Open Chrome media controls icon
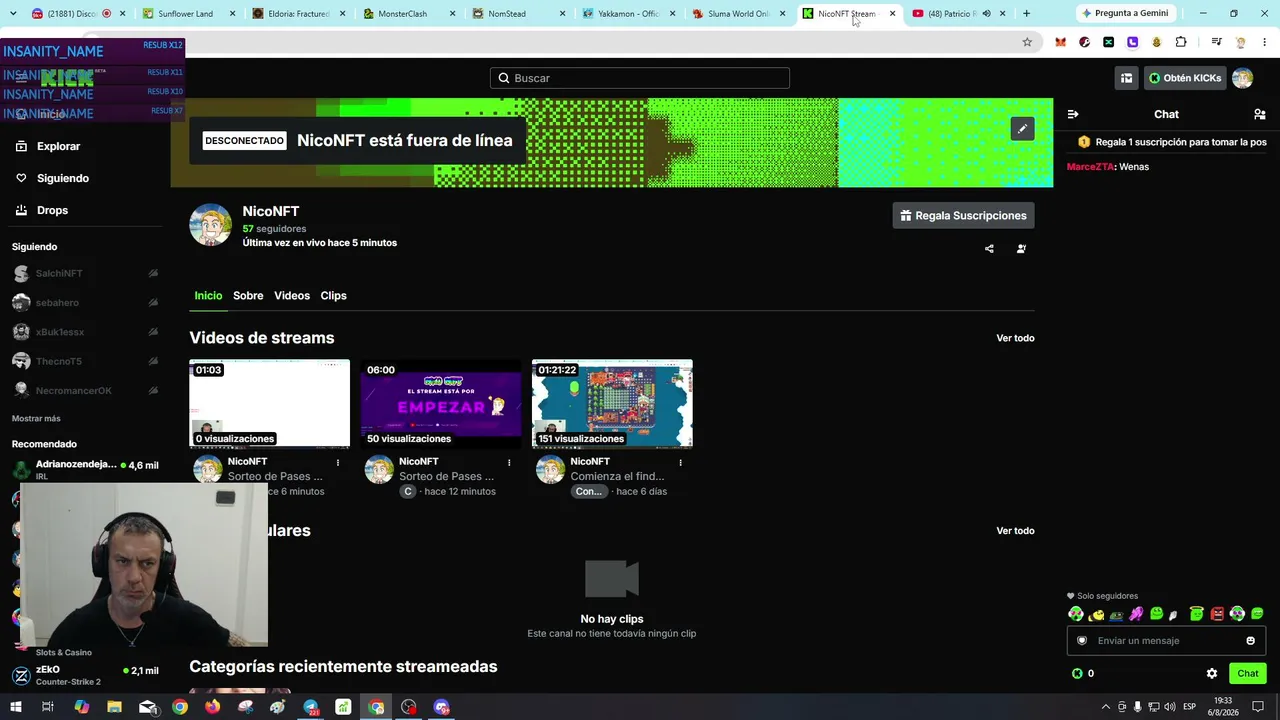This screenshot has width=1280, height=720. (1216, 42)
